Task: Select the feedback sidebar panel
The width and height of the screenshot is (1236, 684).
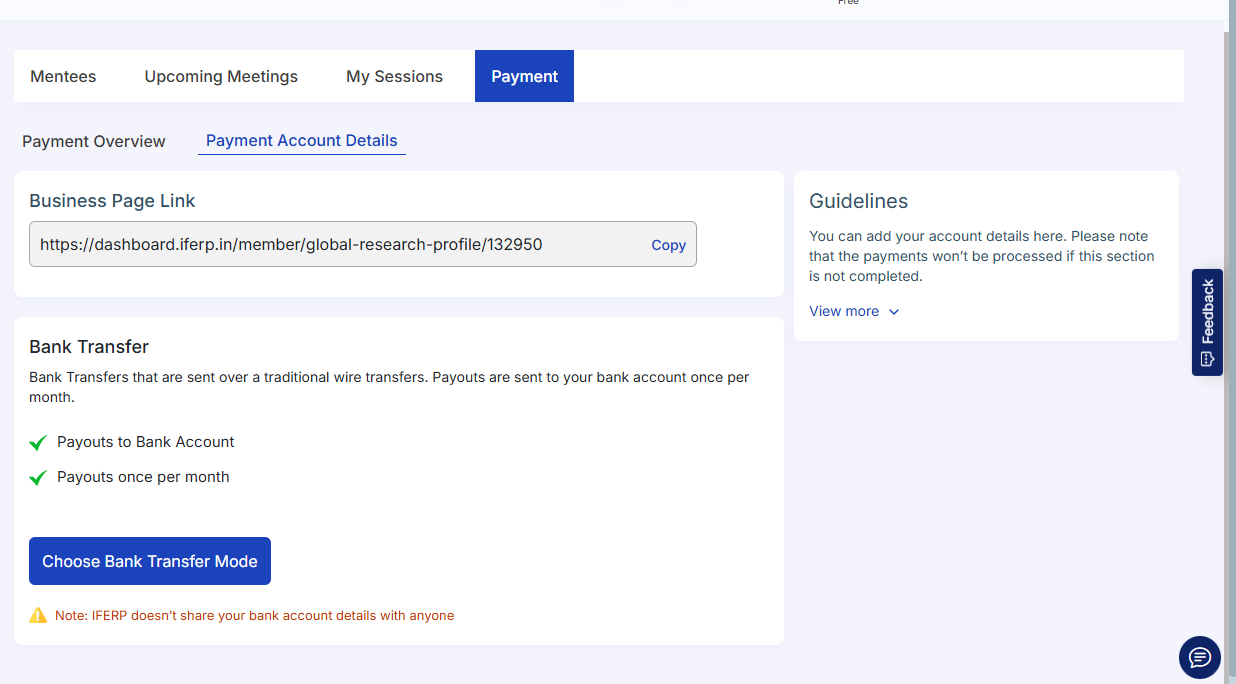Action: (1206, 322)
